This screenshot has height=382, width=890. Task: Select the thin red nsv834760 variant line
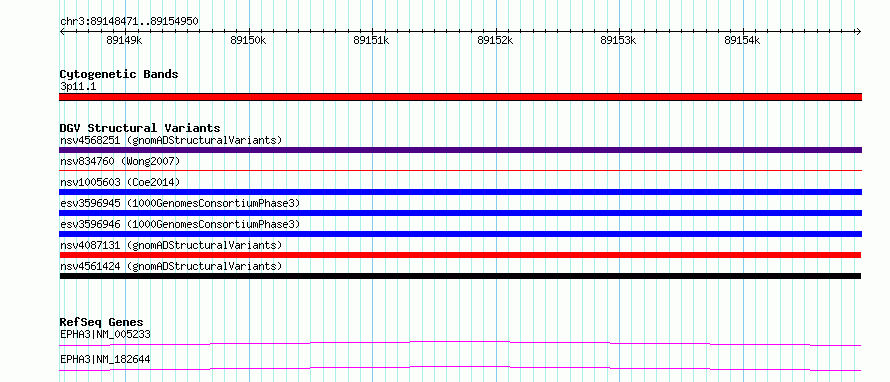[x=460, y=170]
